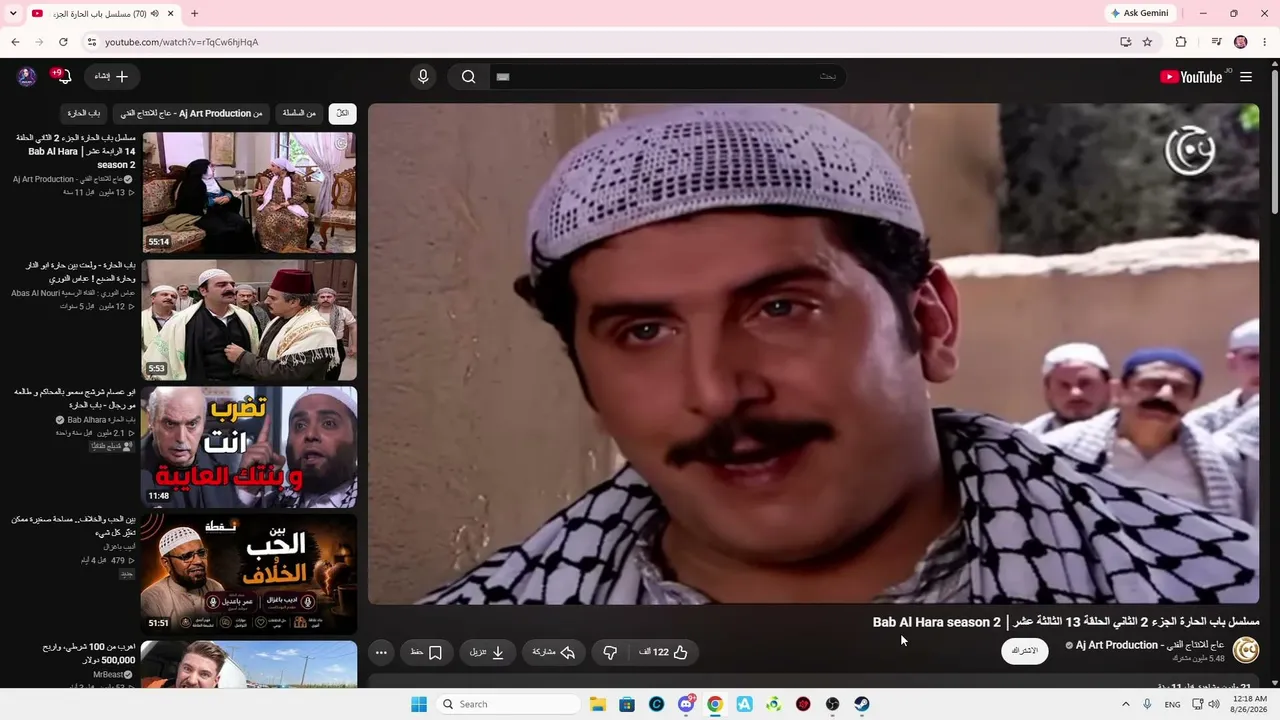Open the Chrome profile avatar

[1241, 42]
